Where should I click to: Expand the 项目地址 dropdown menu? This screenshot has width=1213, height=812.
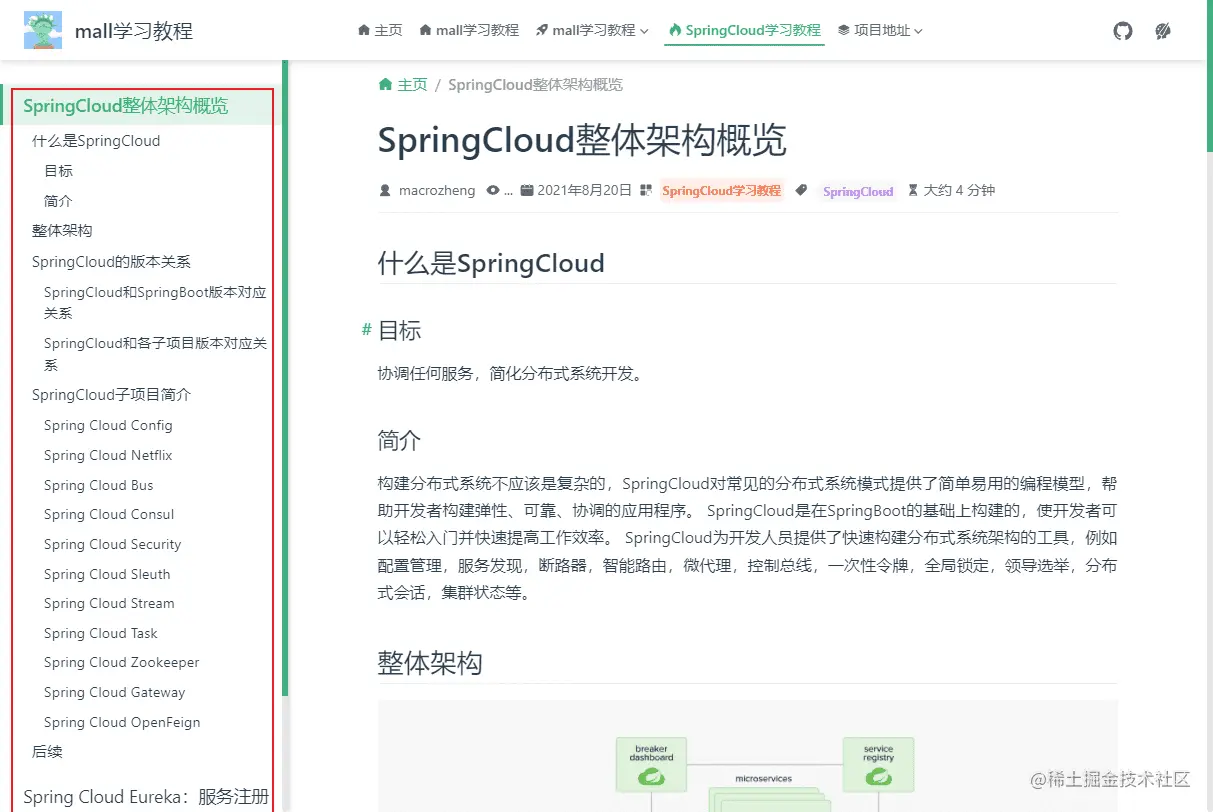coord(880,31)
